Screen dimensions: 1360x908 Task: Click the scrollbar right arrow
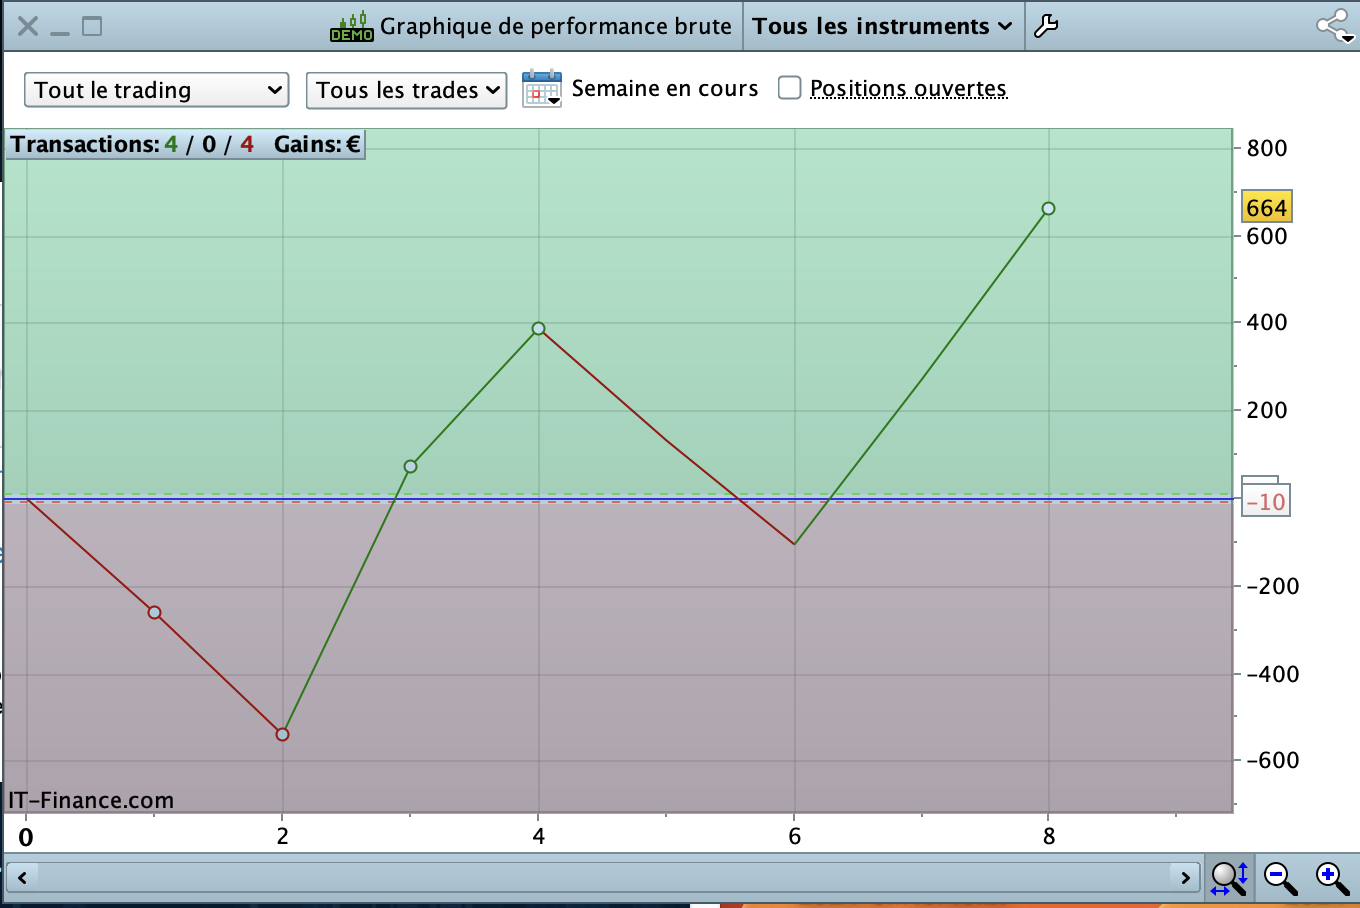point(1185,878)
